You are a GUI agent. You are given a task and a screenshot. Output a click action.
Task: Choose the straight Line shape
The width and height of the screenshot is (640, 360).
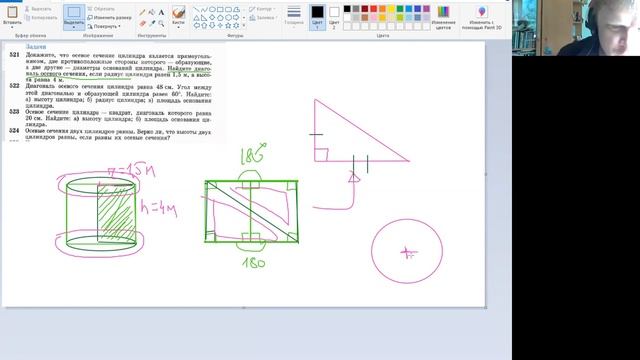(x=197, y=9)
